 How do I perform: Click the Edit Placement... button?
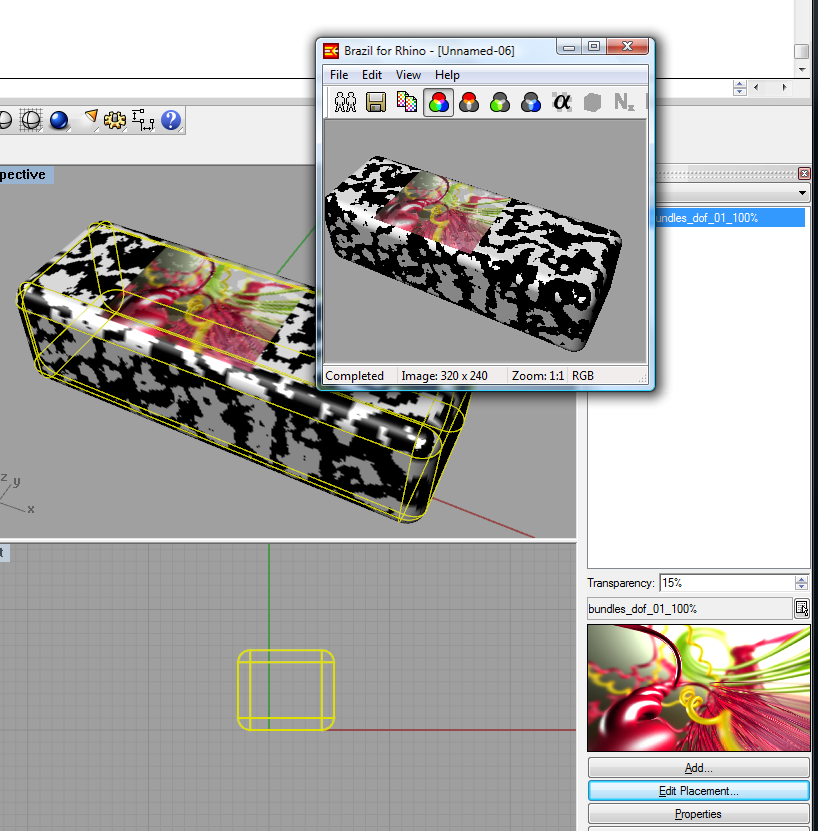(x=698, y=791)
